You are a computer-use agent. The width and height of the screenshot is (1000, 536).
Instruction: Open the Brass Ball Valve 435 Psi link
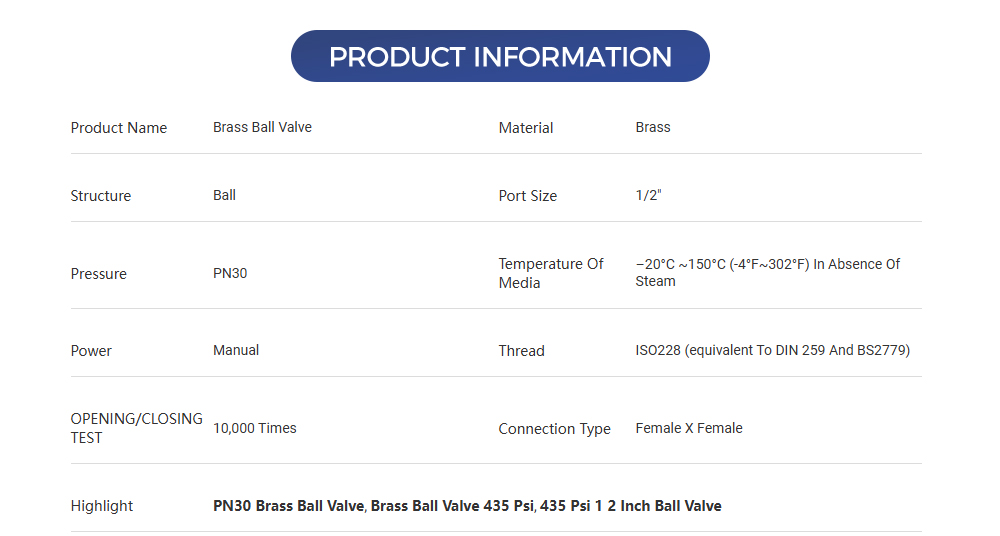click(x=453, y=506)
